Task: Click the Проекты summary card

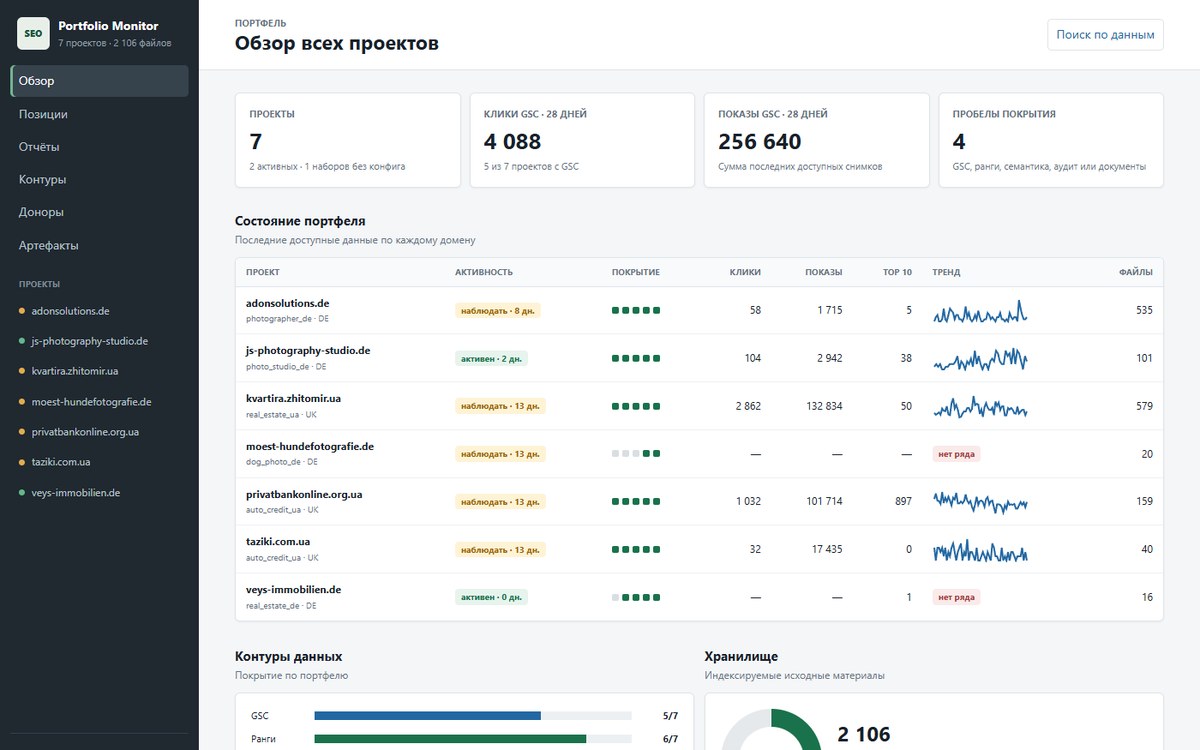Action: (x=348, y=140)
